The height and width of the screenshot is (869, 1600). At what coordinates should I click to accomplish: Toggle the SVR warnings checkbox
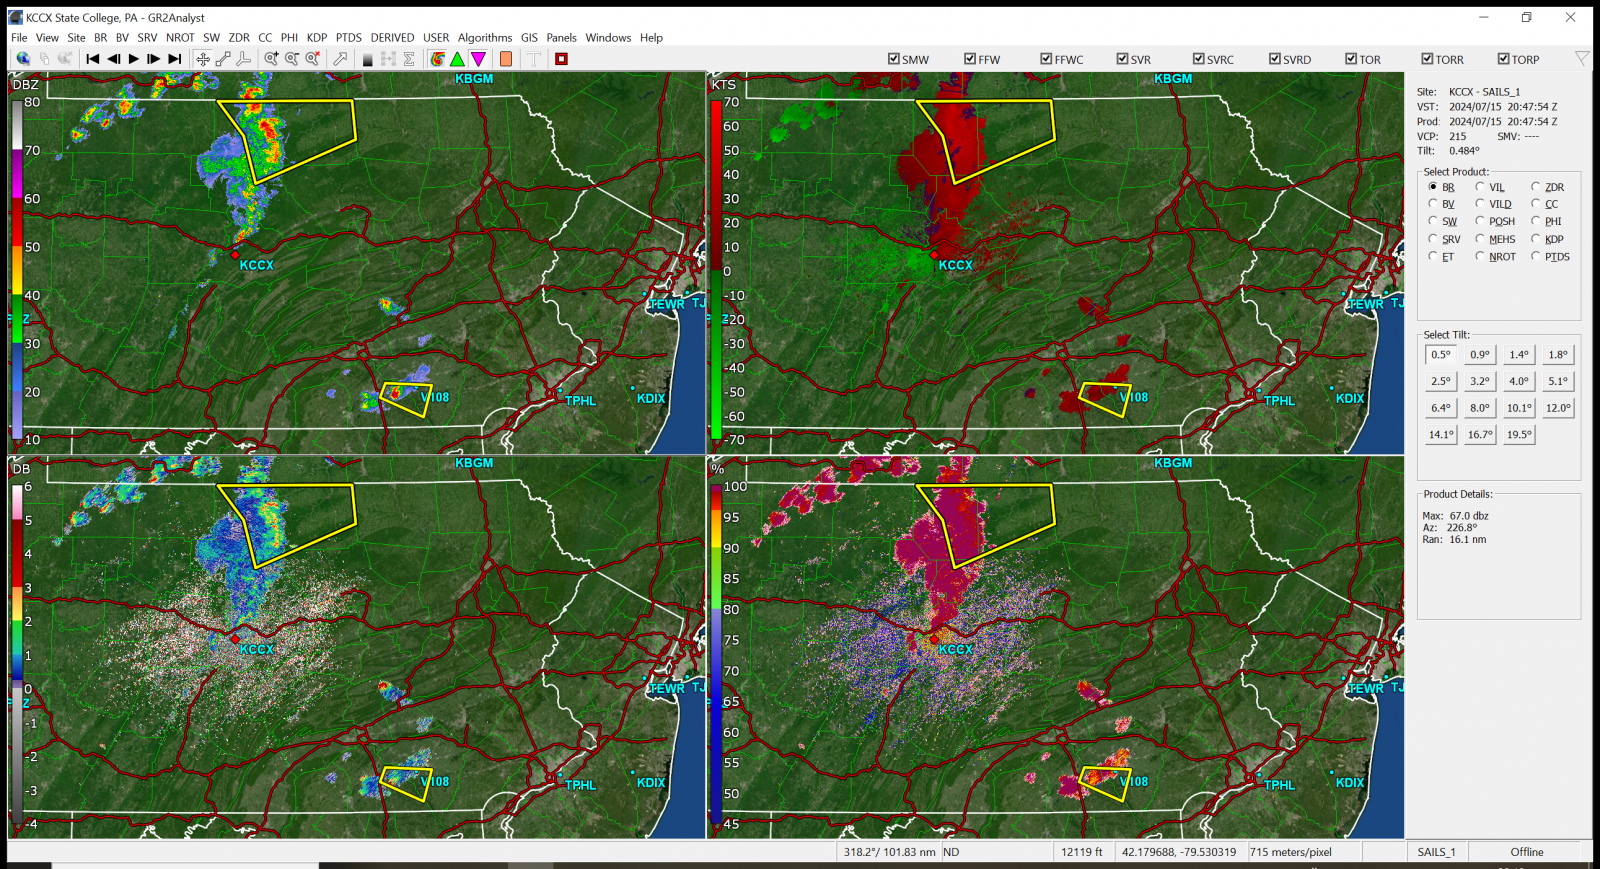1122,59
